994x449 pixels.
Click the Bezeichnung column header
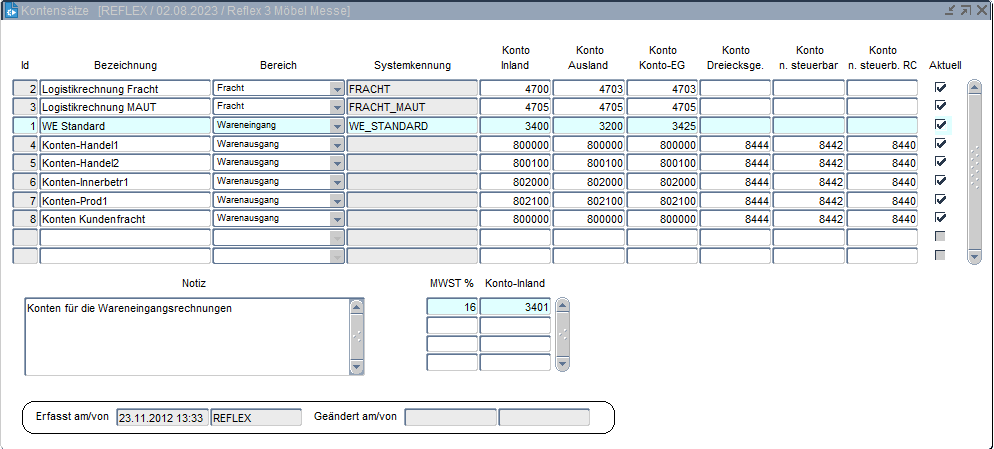coord(126,66)
